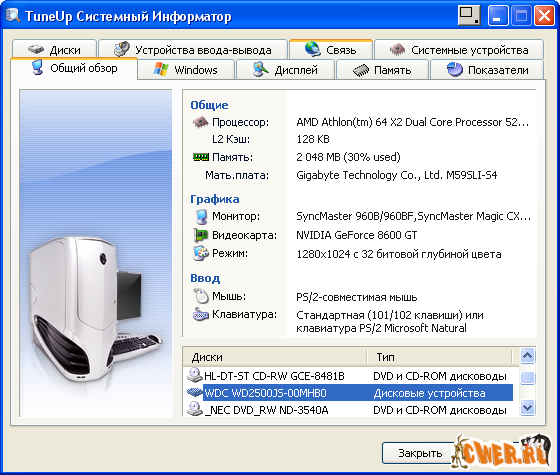The image size is (560, 475).
Task: Select HL-DT-ST CD-RW GCE-8481B row
Action: coord(350,376)
